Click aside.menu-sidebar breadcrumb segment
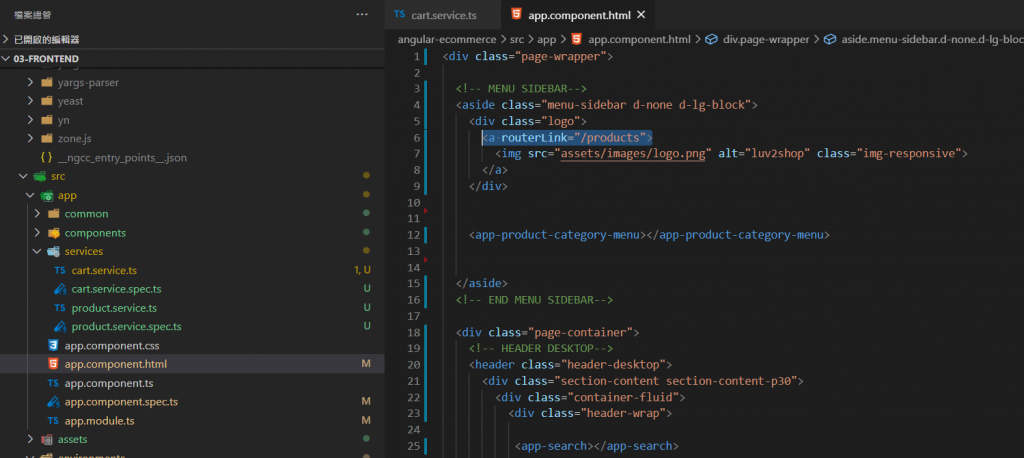This screenshot has width=1024, height=458. 932,39
